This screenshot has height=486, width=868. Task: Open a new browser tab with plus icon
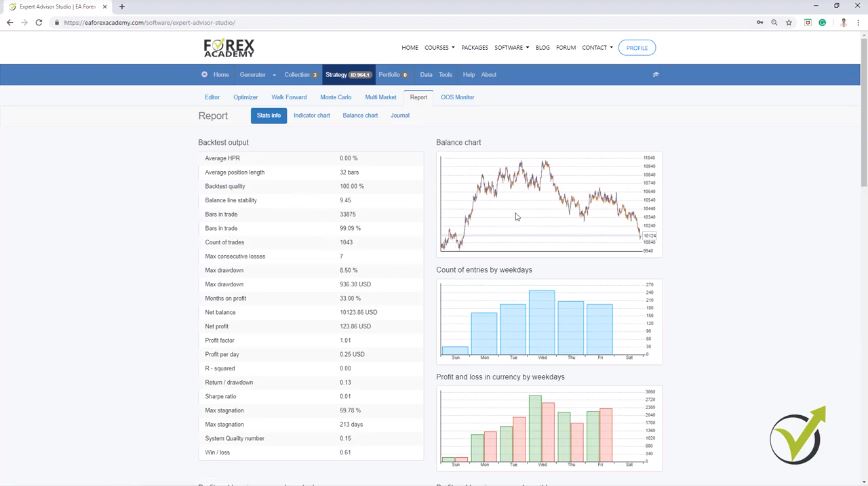pos(122,6)
